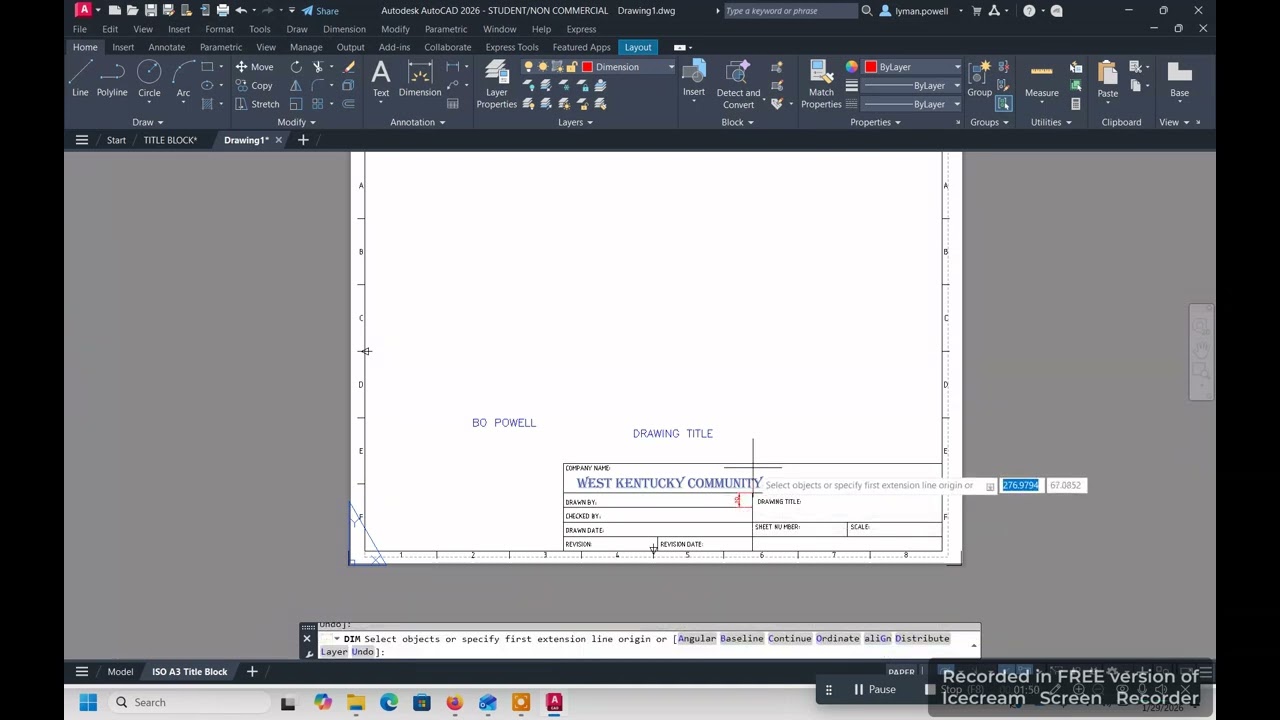Open Detect and Convert tool
1280x720 pixels.
(x=738, y=84)
